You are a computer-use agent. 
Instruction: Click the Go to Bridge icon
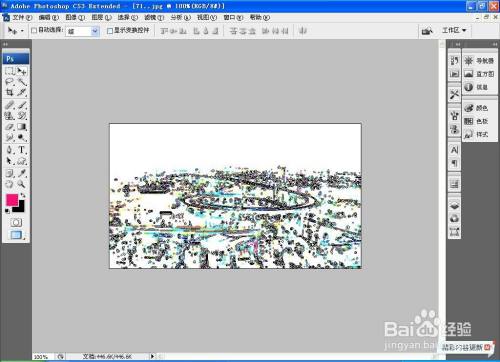point(427,31)
